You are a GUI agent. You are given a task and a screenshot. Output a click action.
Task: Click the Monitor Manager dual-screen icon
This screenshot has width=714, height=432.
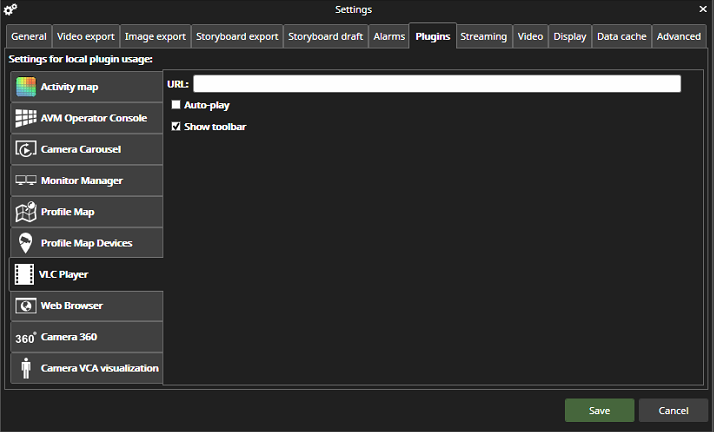click(26, 180)
